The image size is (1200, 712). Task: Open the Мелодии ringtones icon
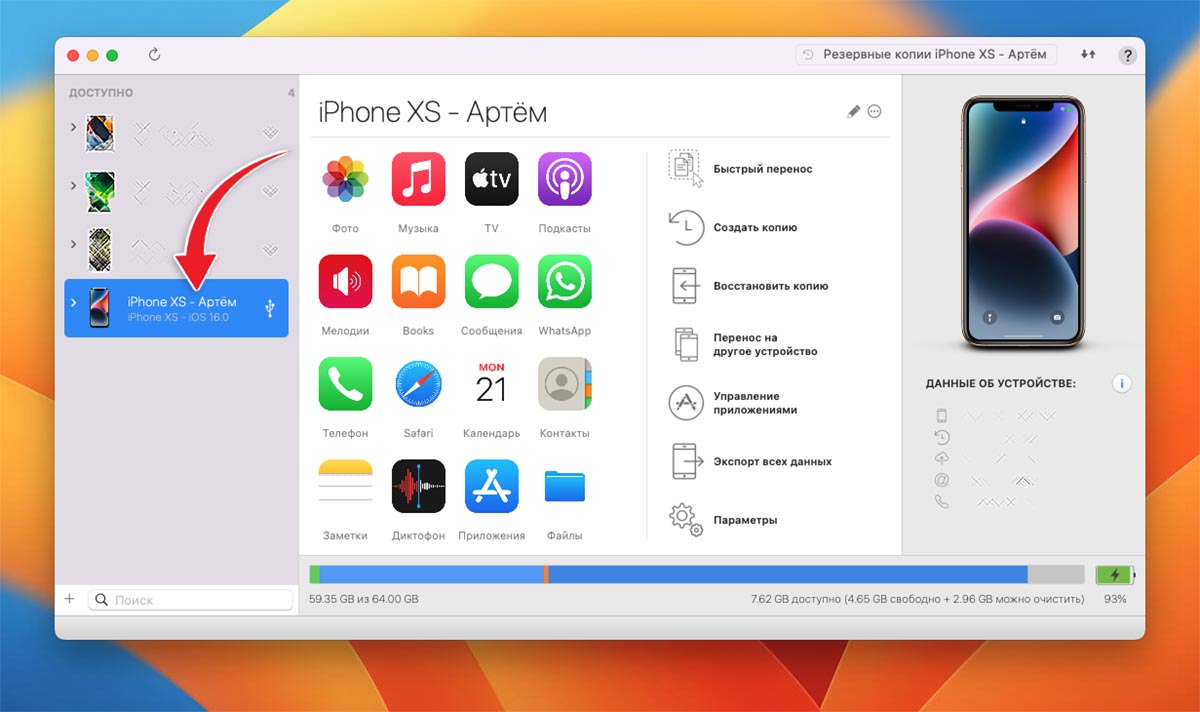coord(345,281)
